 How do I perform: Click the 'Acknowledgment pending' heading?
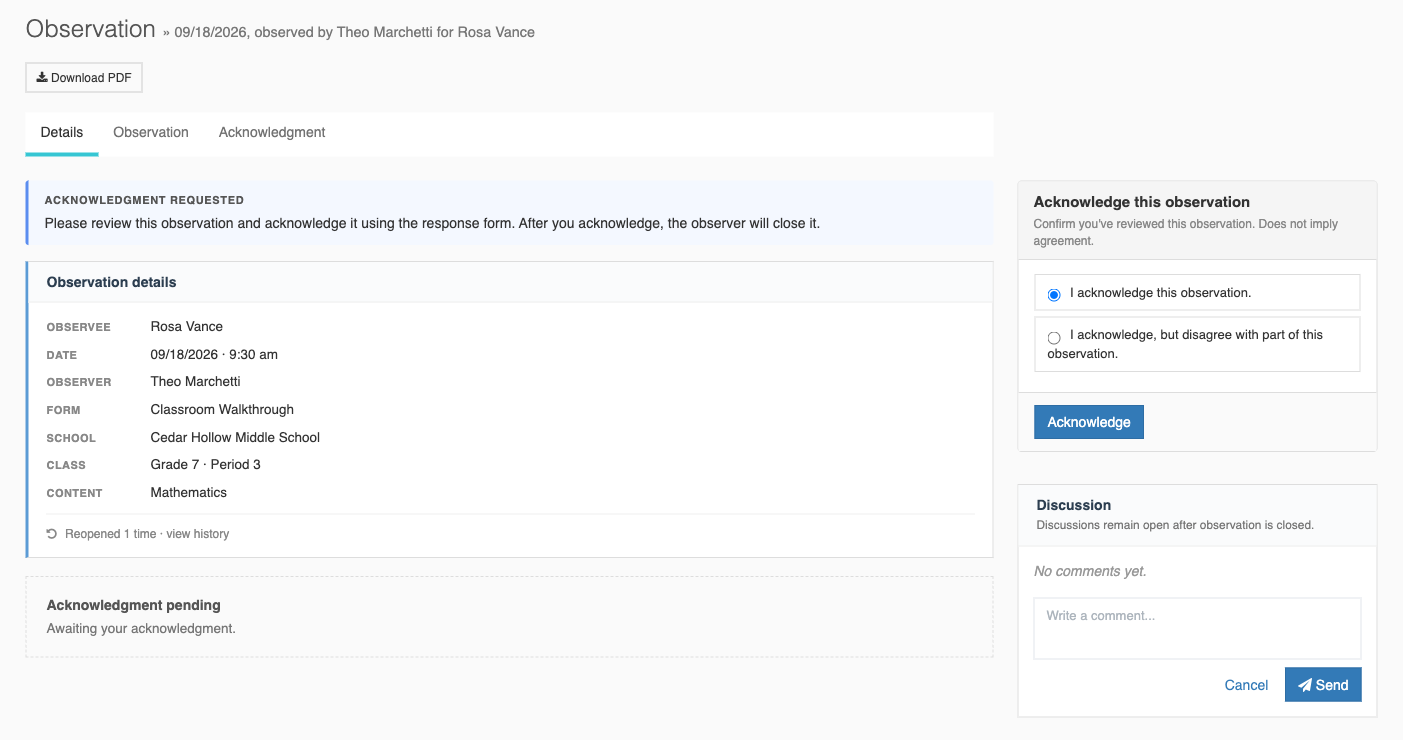point(134,605)
